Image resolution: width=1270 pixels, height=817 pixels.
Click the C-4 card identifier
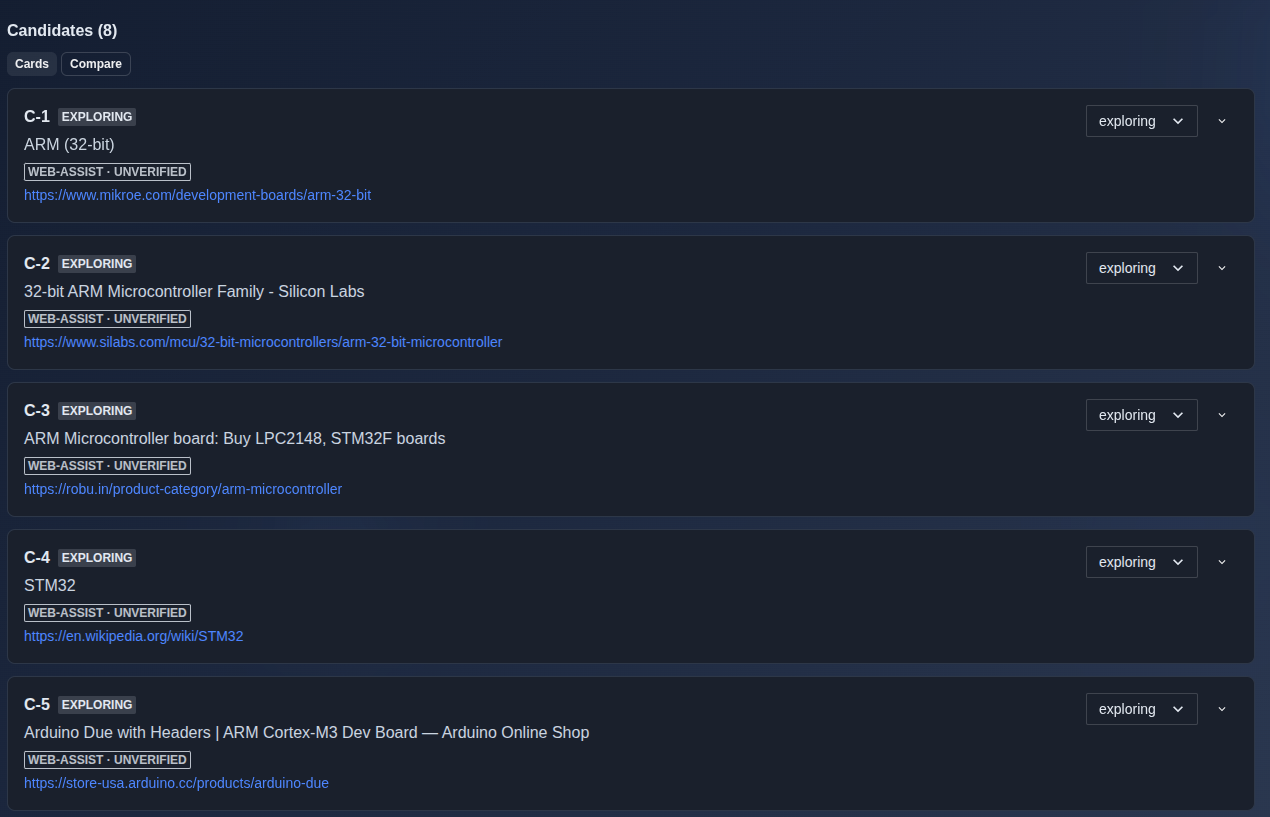[x=37, y=558]
